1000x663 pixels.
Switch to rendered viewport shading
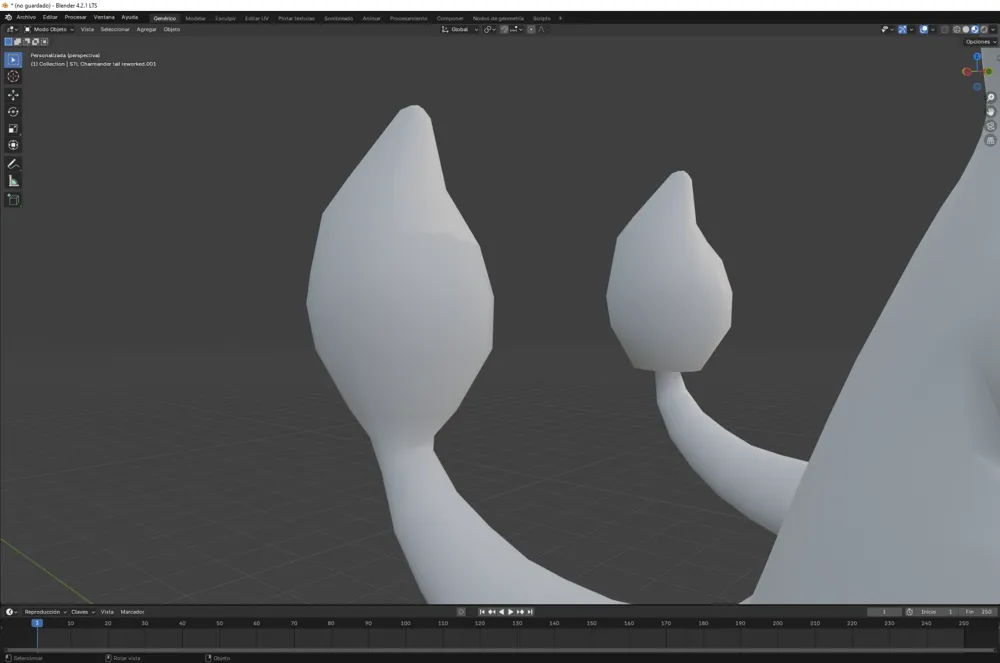984,29
